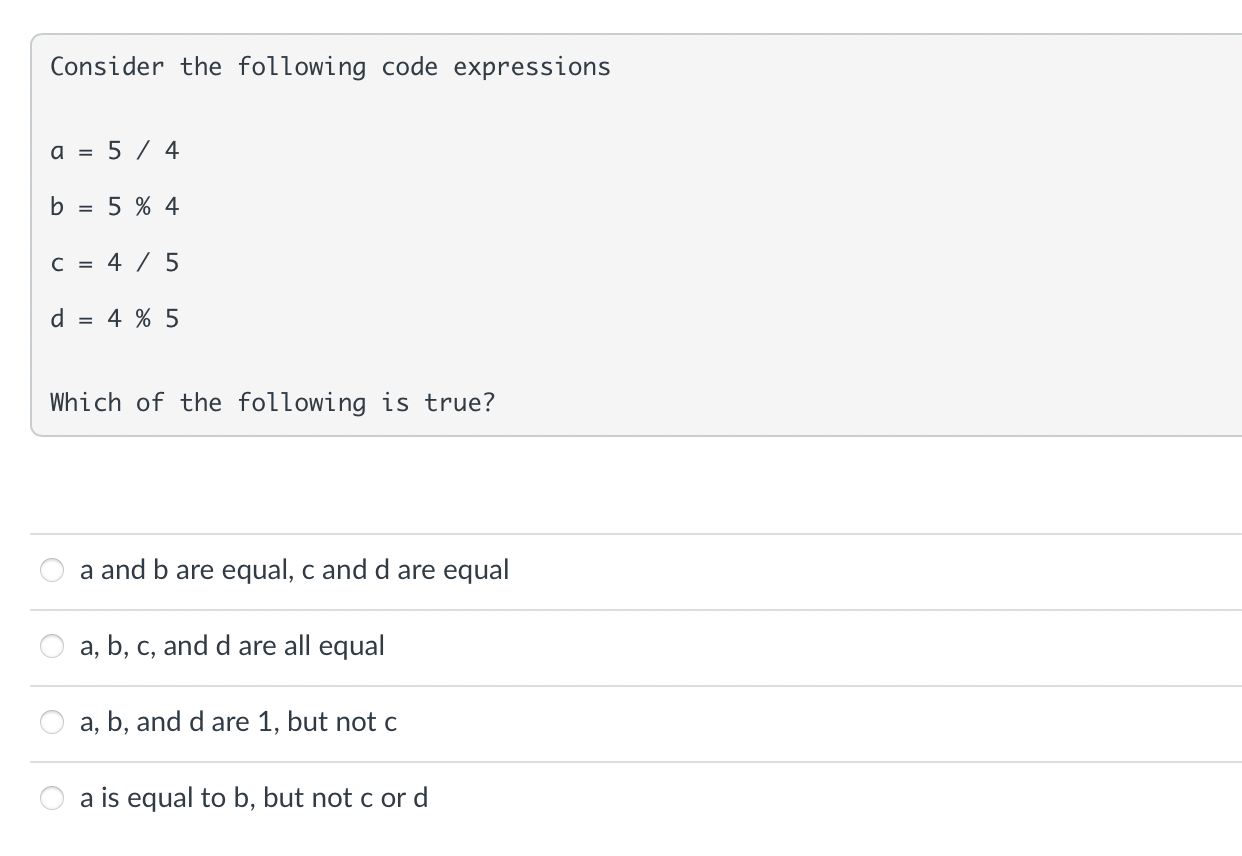Click the bottom answer's label text
This screenshot has width=1242, height=856.
[x=253, y=798]
